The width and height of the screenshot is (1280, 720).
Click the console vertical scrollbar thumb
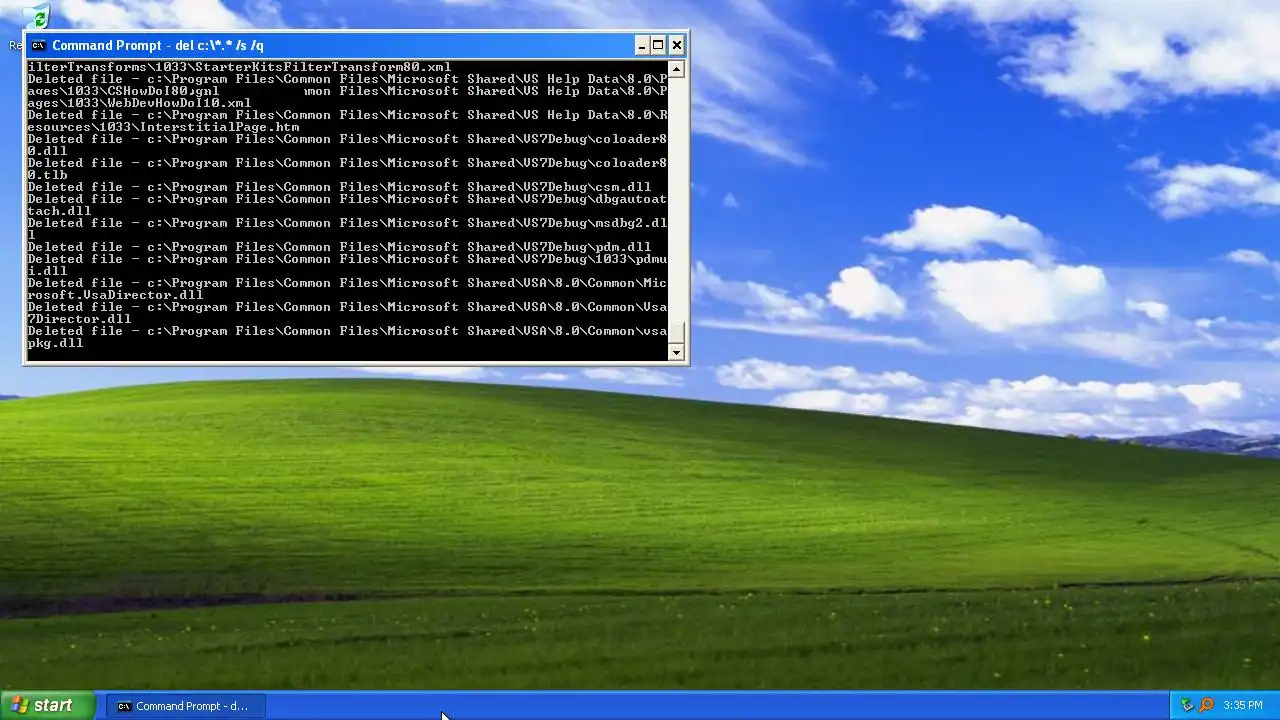click(x=676, y=333)
